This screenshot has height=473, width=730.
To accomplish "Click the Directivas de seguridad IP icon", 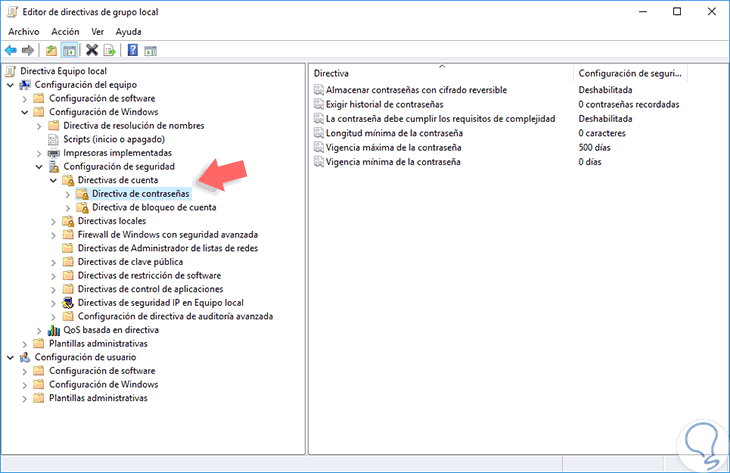I will 68,303.
